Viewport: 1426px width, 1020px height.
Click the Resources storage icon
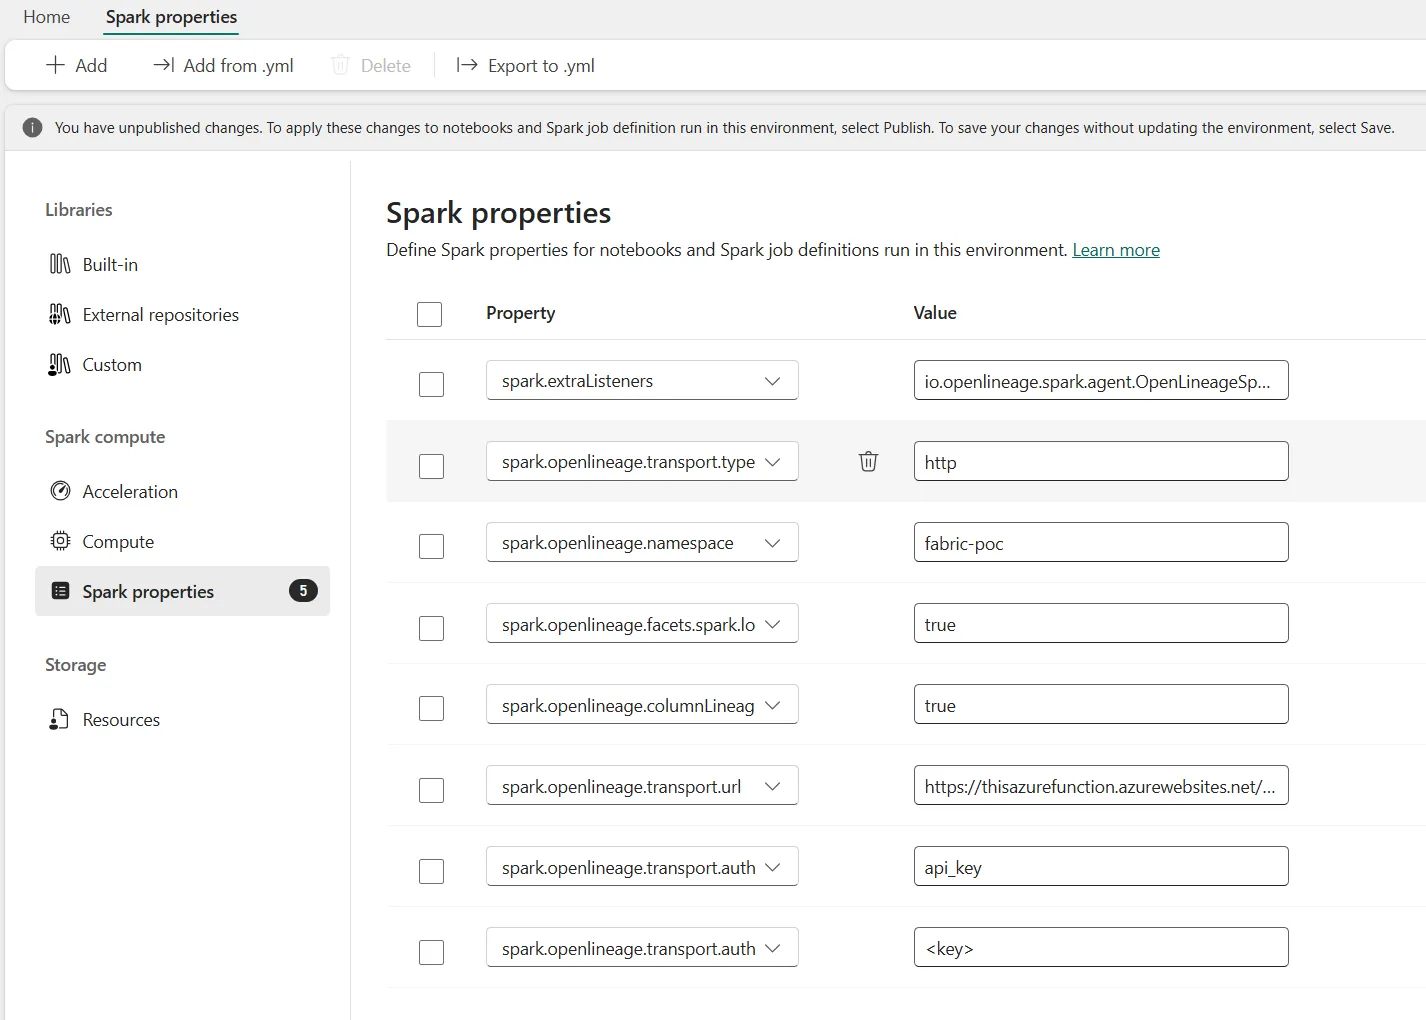[x=60, y=719]
